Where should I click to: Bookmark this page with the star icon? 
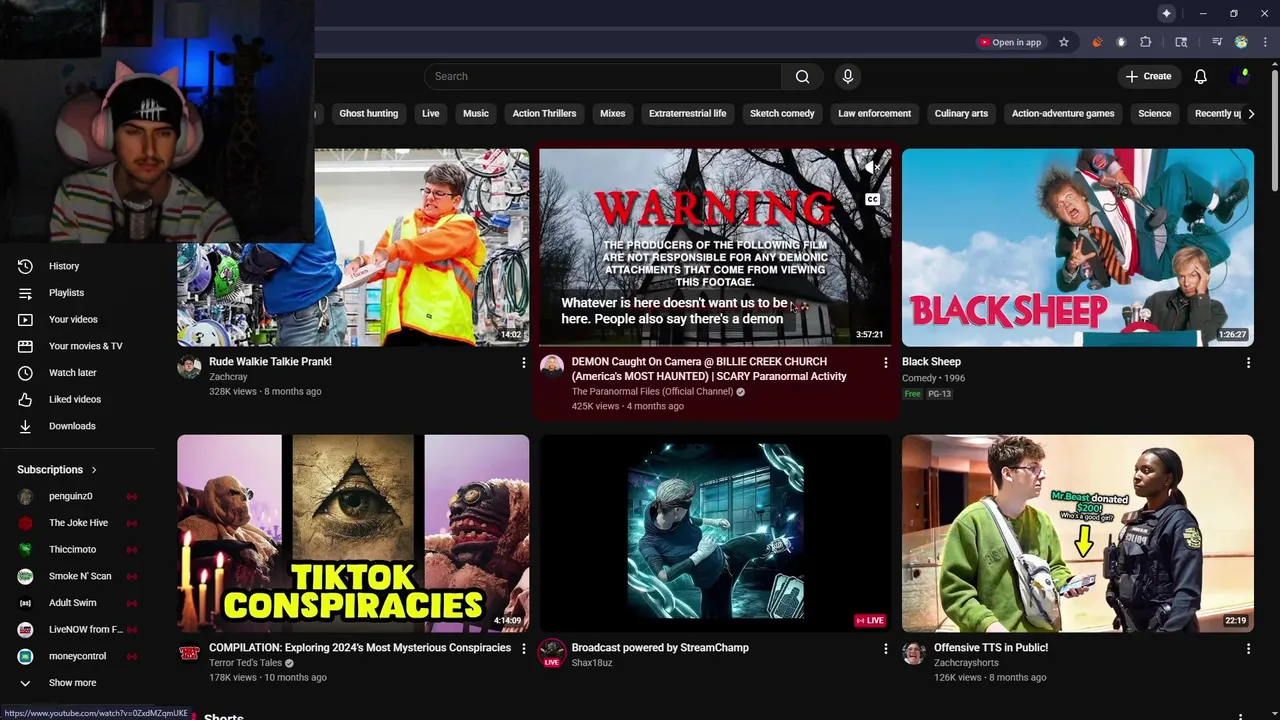1064,42
